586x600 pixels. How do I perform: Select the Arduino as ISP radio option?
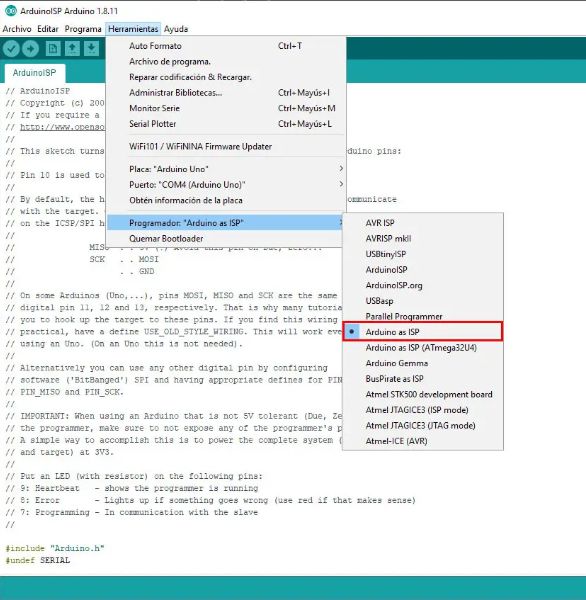pyautogui.click(x=423, y=332)
